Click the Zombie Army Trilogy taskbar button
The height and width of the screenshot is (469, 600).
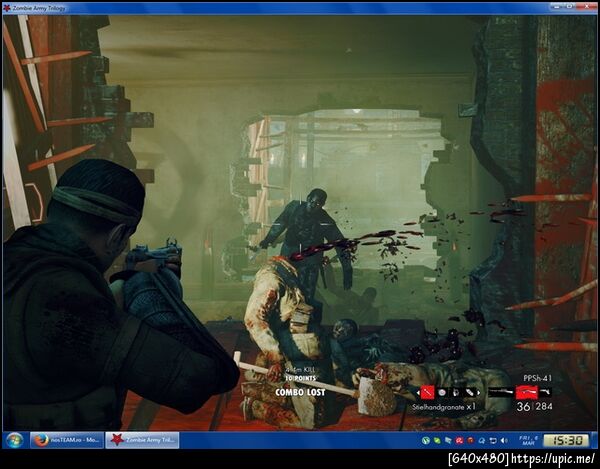tap(142, 440)
